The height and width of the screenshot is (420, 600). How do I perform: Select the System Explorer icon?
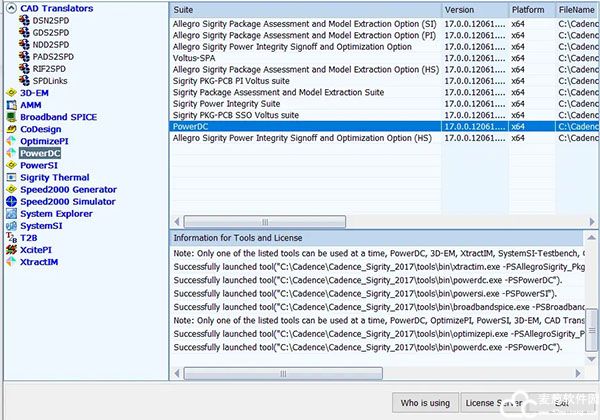11,213
